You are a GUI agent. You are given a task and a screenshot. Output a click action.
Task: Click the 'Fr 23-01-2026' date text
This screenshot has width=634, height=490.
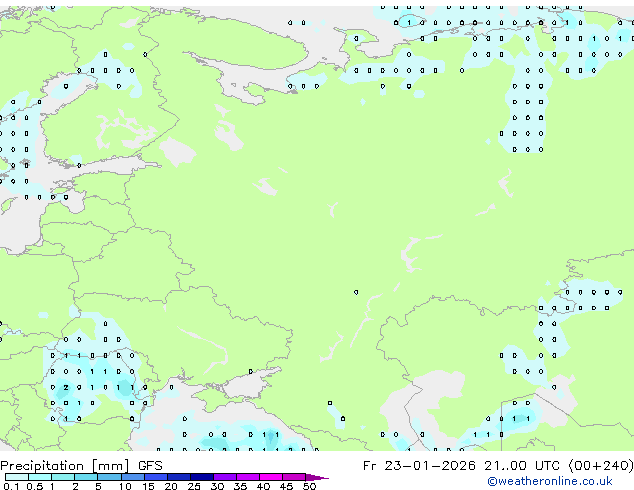(x=419, y=466)
